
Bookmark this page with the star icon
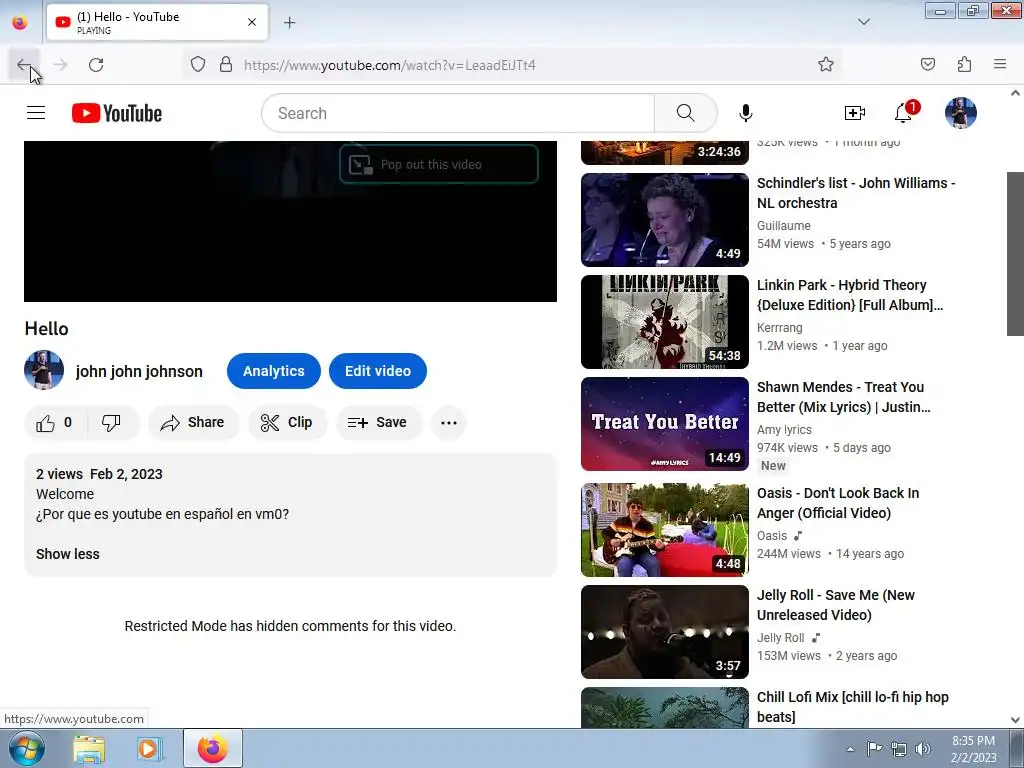coord(825,65)
